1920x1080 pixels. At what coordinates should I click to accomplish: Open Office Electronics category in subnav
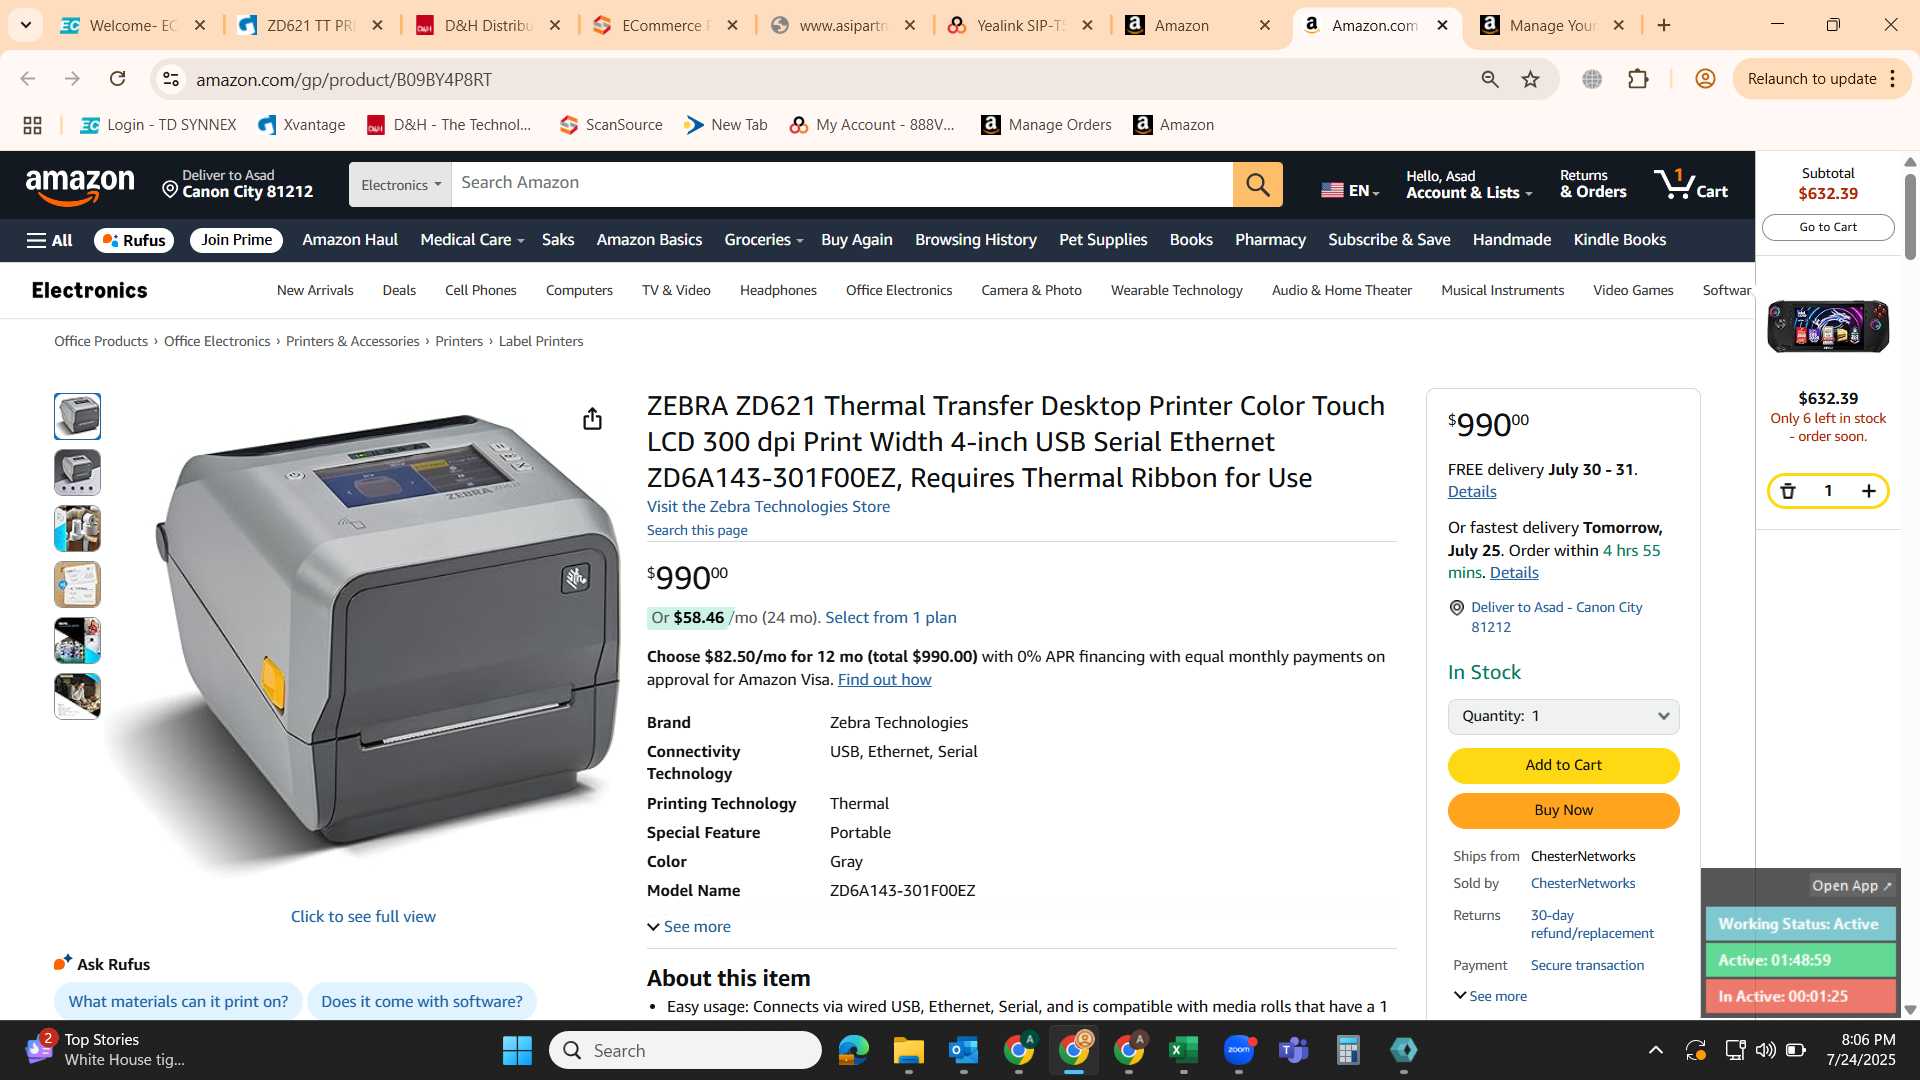[x=898, y=290]
